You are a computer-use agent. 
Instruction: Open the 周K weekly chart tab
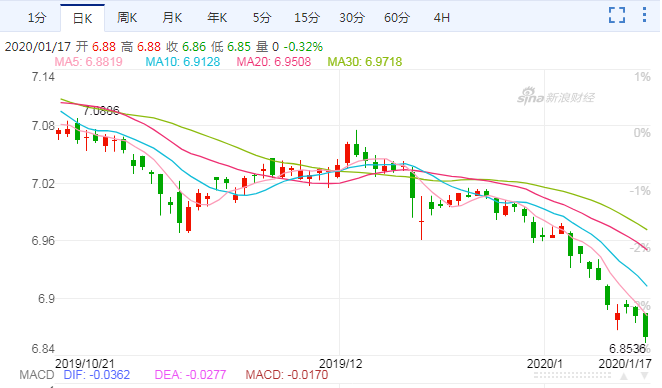point(127,18)
